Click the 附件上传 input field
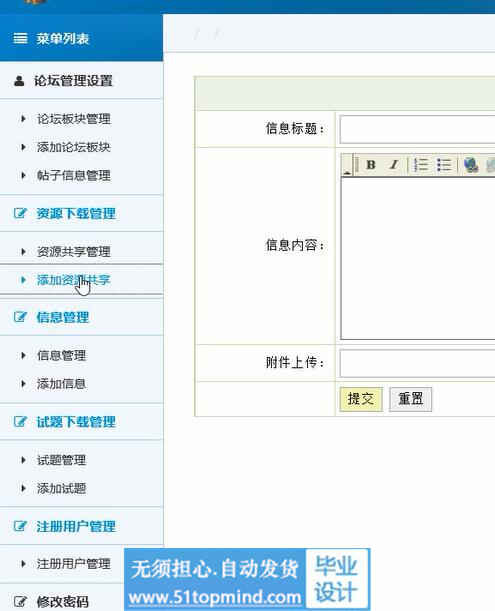This screenshot has height=611, width=495. click(417, 364)
